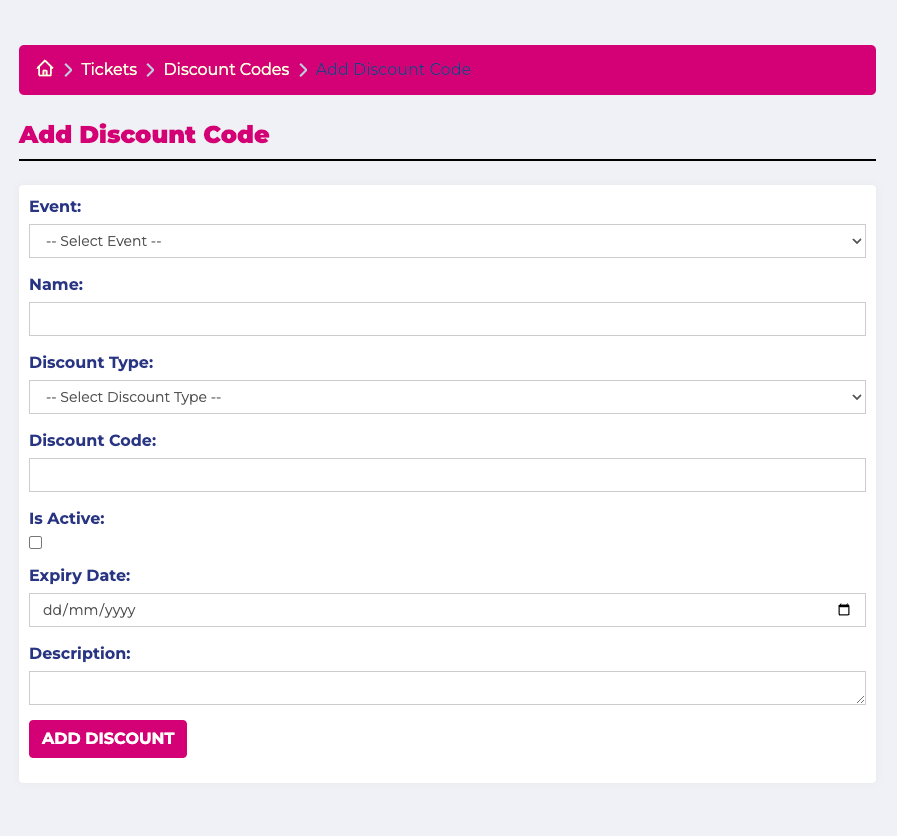The height and width of the screenshot is (836, 897).
Task: Click the Add Discount Code page heading
Action: tap(143, 134)
